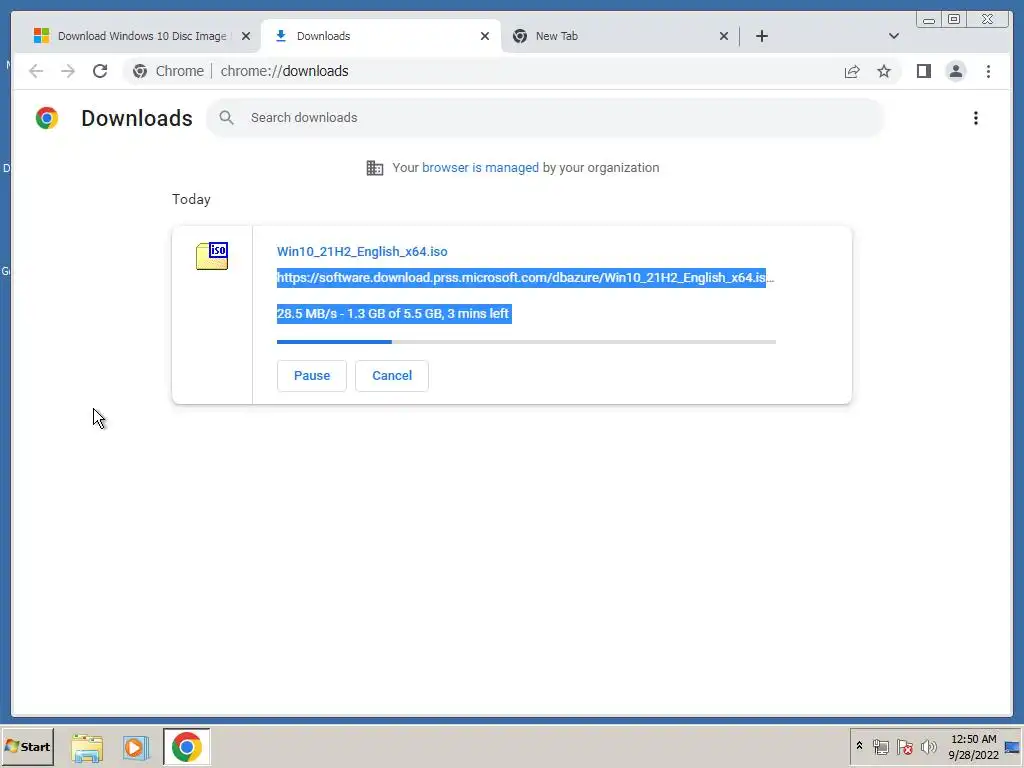
Task: Open the clock showing 12:50 AM
Action: 973,747
